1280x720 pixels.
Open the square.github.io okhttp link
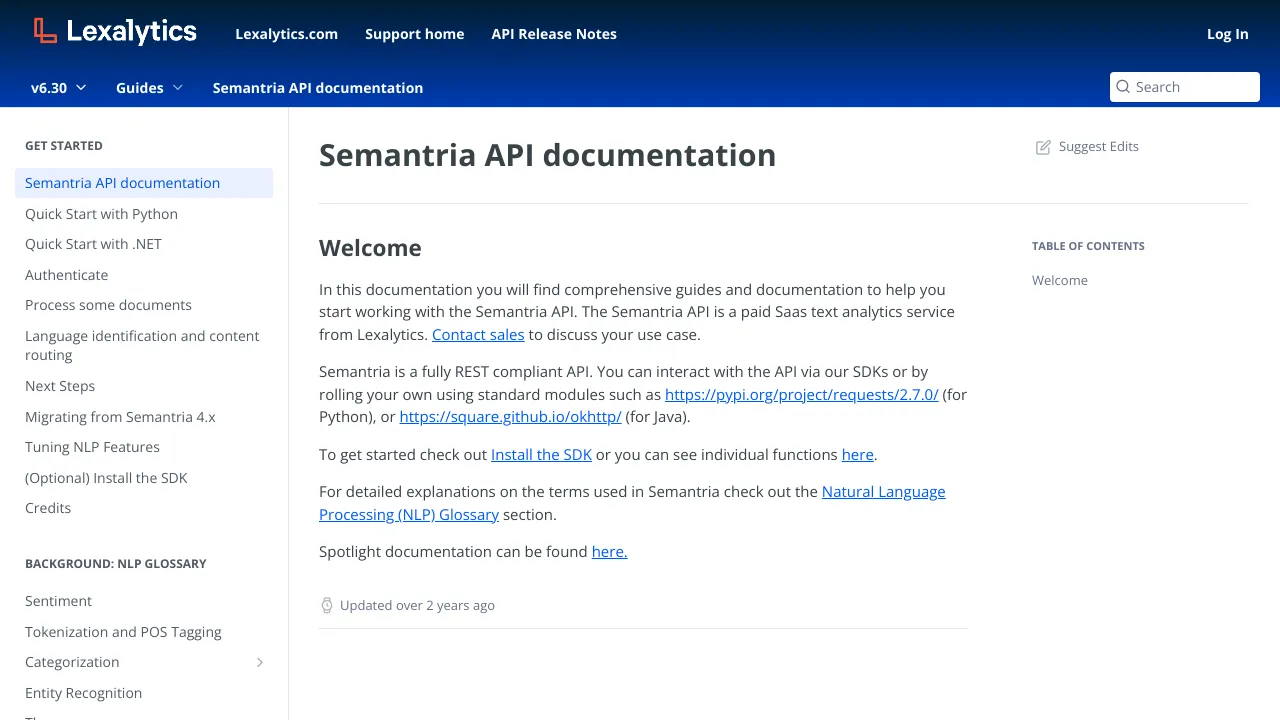510,417
